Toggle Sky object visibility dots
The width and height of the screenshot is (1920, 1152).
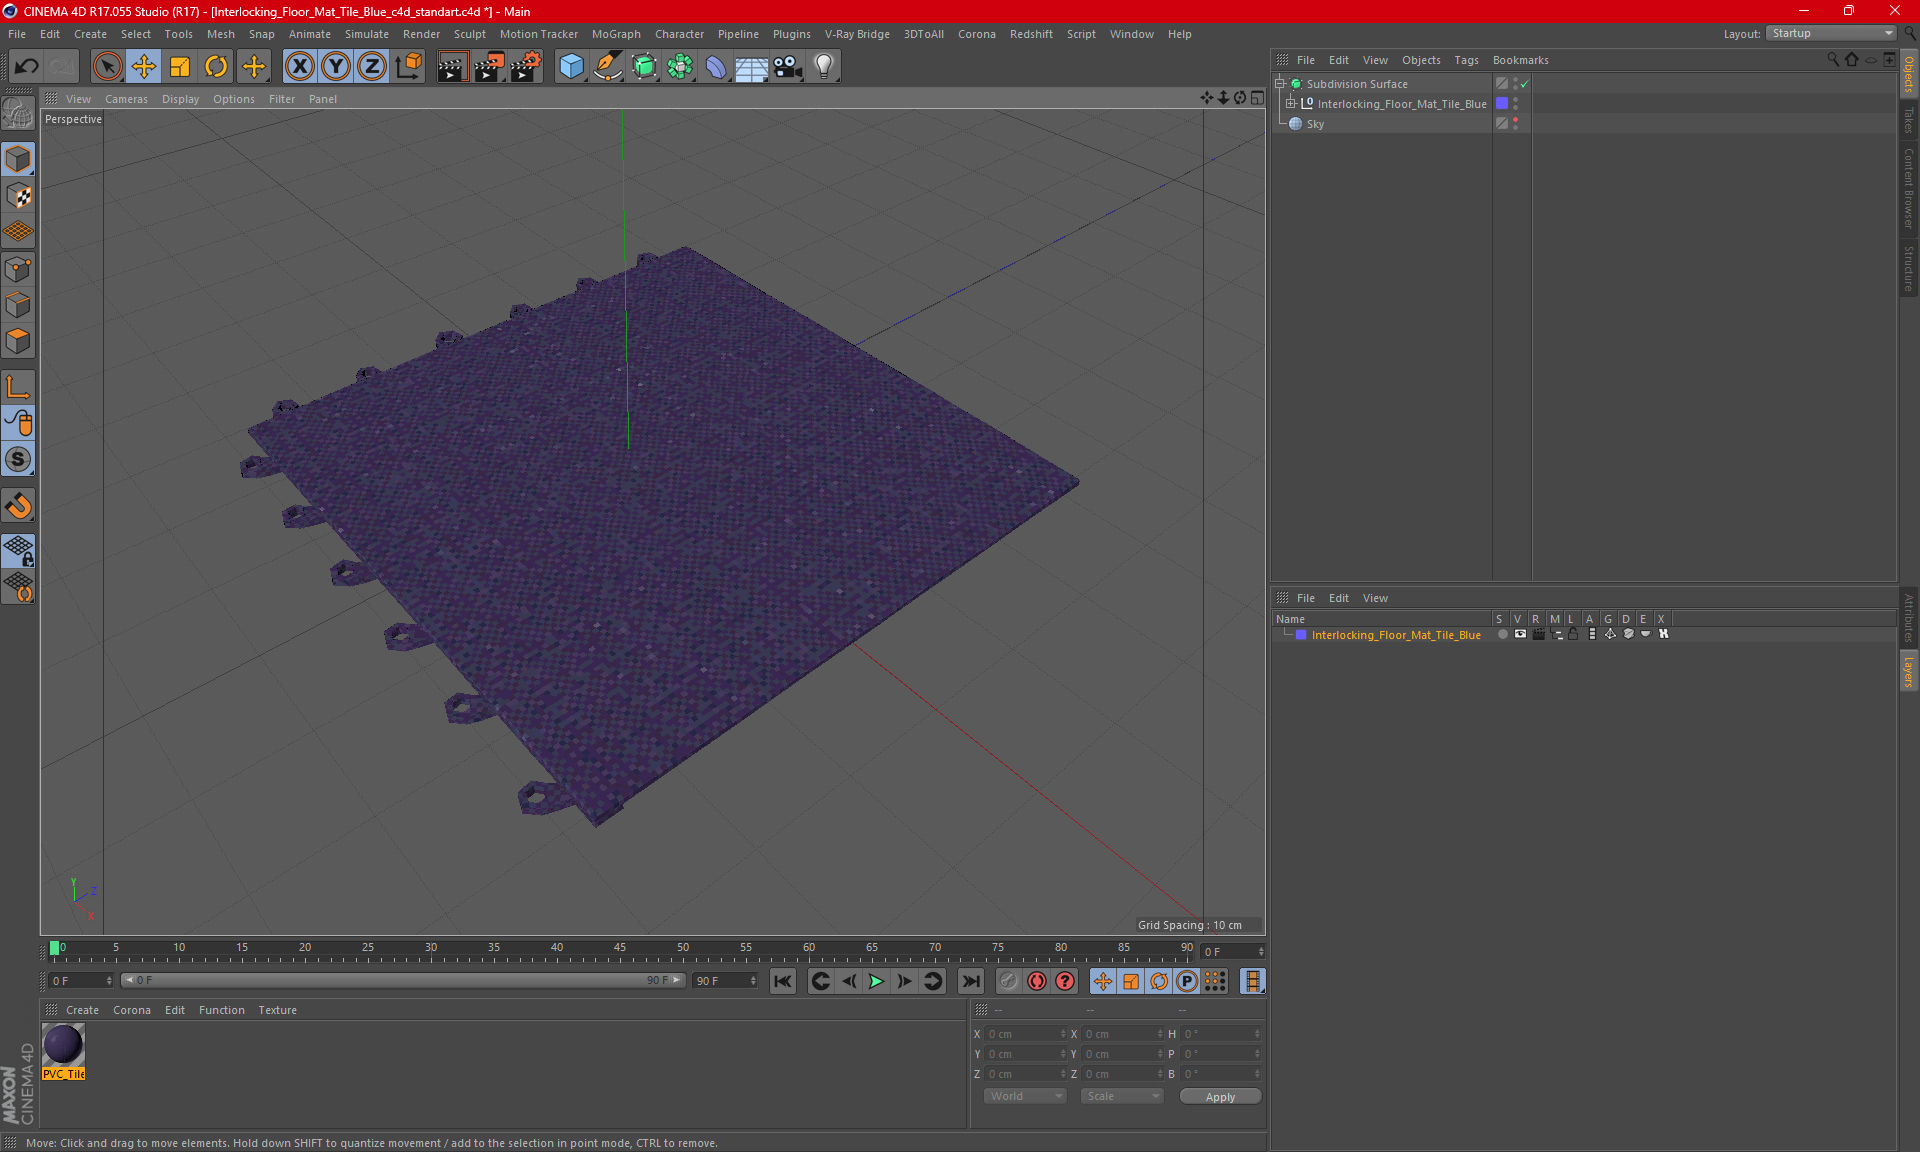point(1515,123)
